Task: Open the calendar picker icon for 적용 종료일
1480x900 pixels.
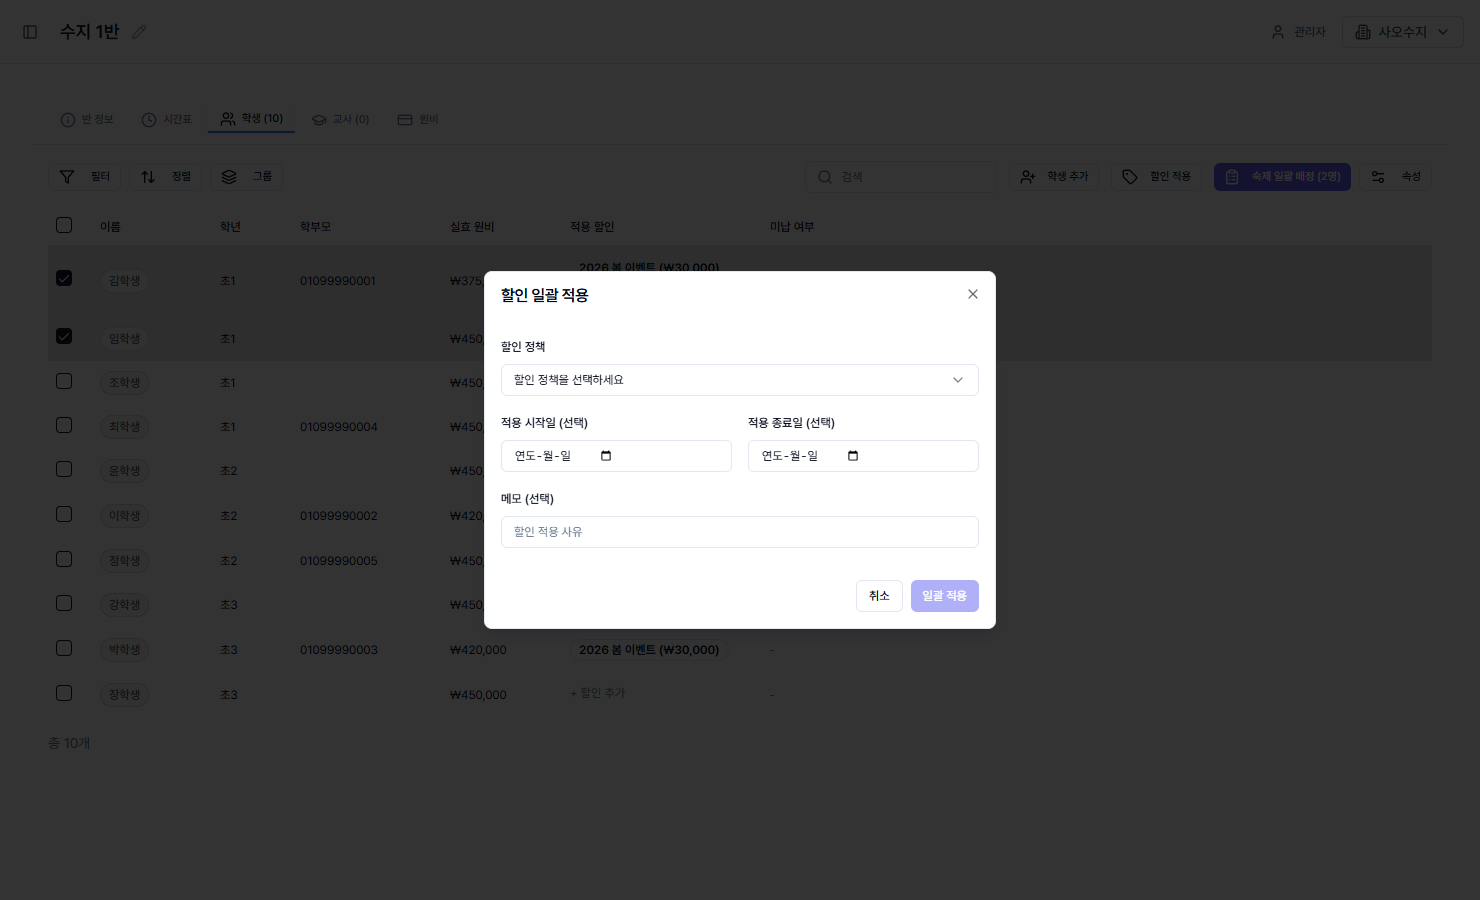Action: (x=853, y=456)
